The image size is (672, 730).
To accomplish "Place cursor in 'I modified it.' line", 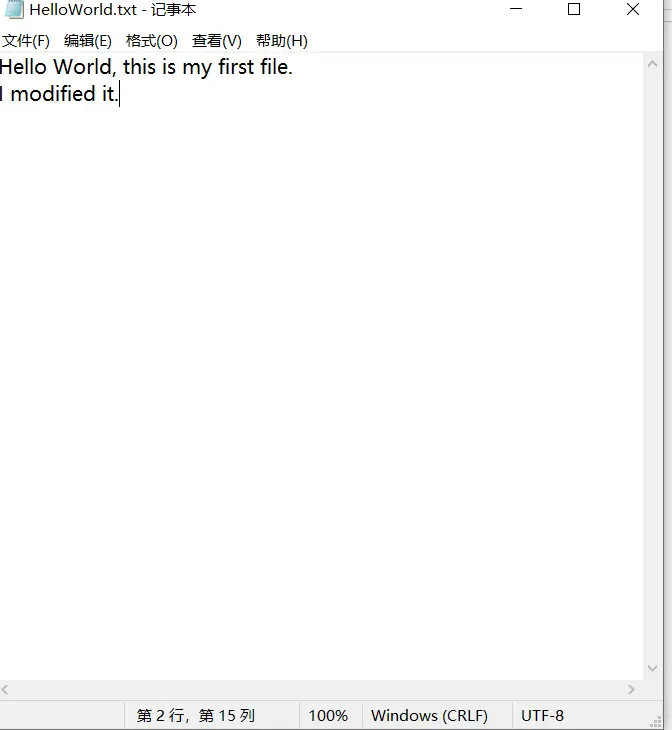I will (59, 94).
